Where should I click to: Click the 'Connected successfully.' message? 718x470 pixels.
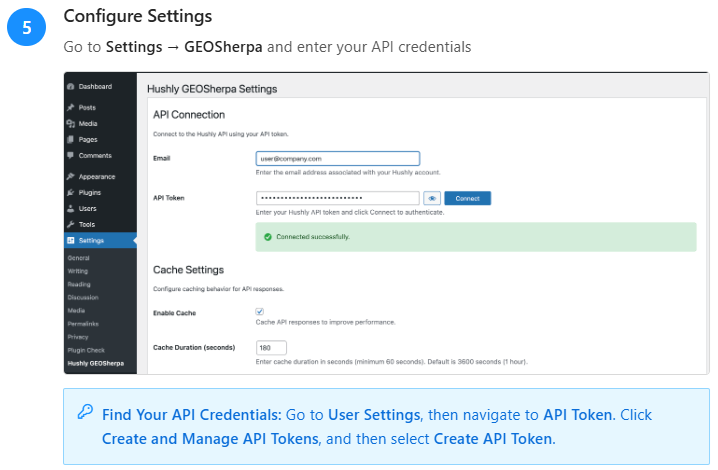[x=313, y=237]
